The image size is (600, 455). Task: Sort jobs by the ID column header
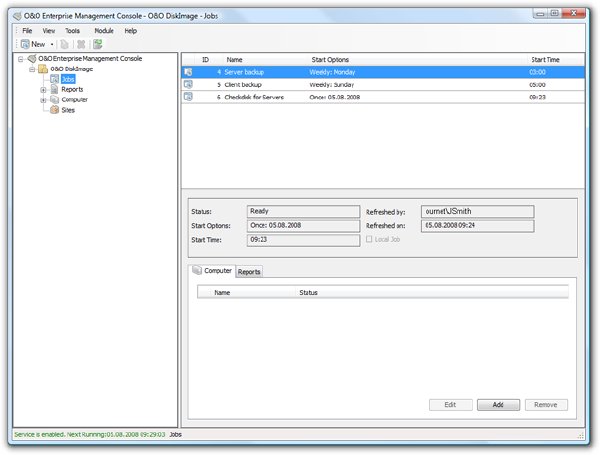tap(205, 60)
